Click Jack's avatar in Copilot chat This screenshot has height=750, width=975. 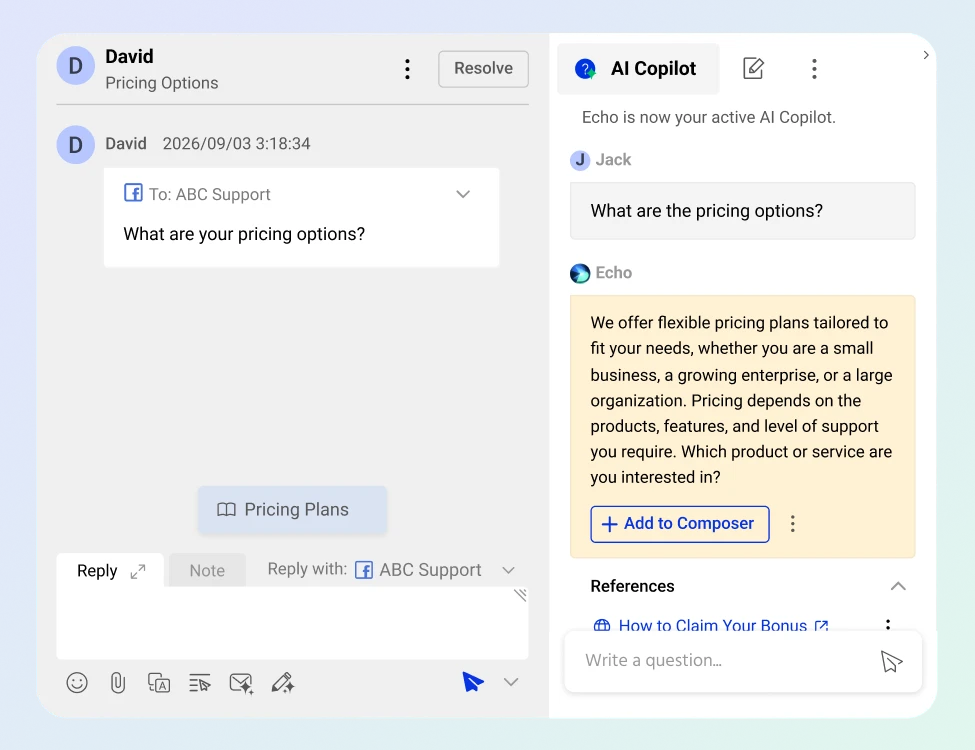[x=580, y=160]
